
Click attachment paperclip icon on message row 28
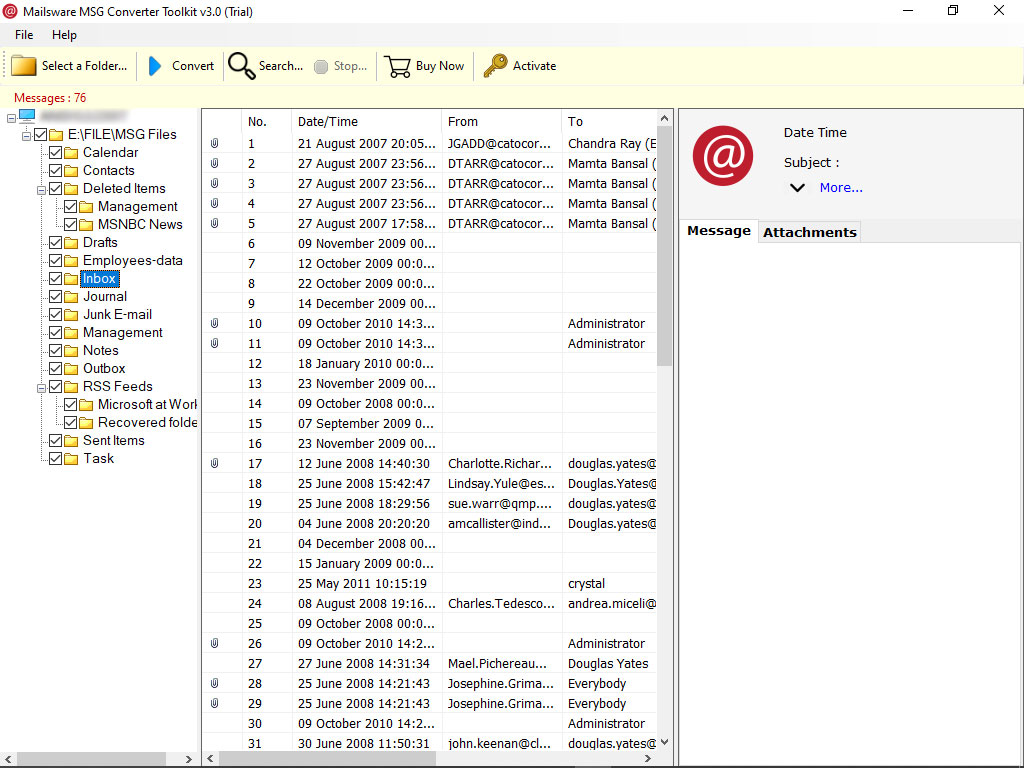[214, 684]
